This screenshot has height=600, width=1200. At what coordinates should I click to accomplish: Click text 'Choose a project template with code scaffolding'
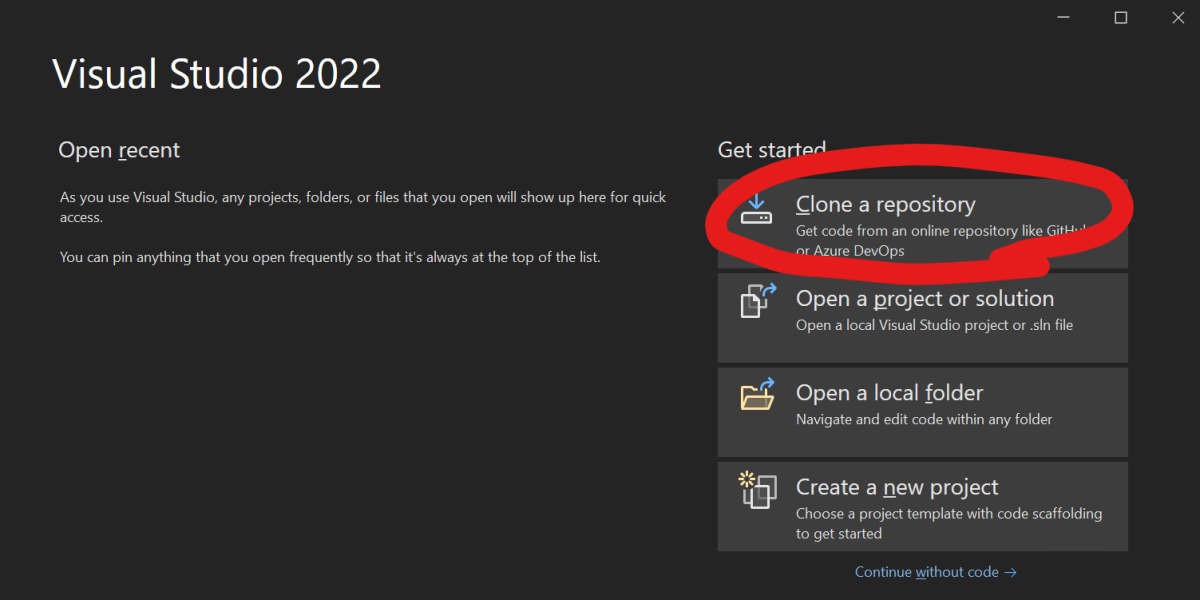[x=949, y=513]
